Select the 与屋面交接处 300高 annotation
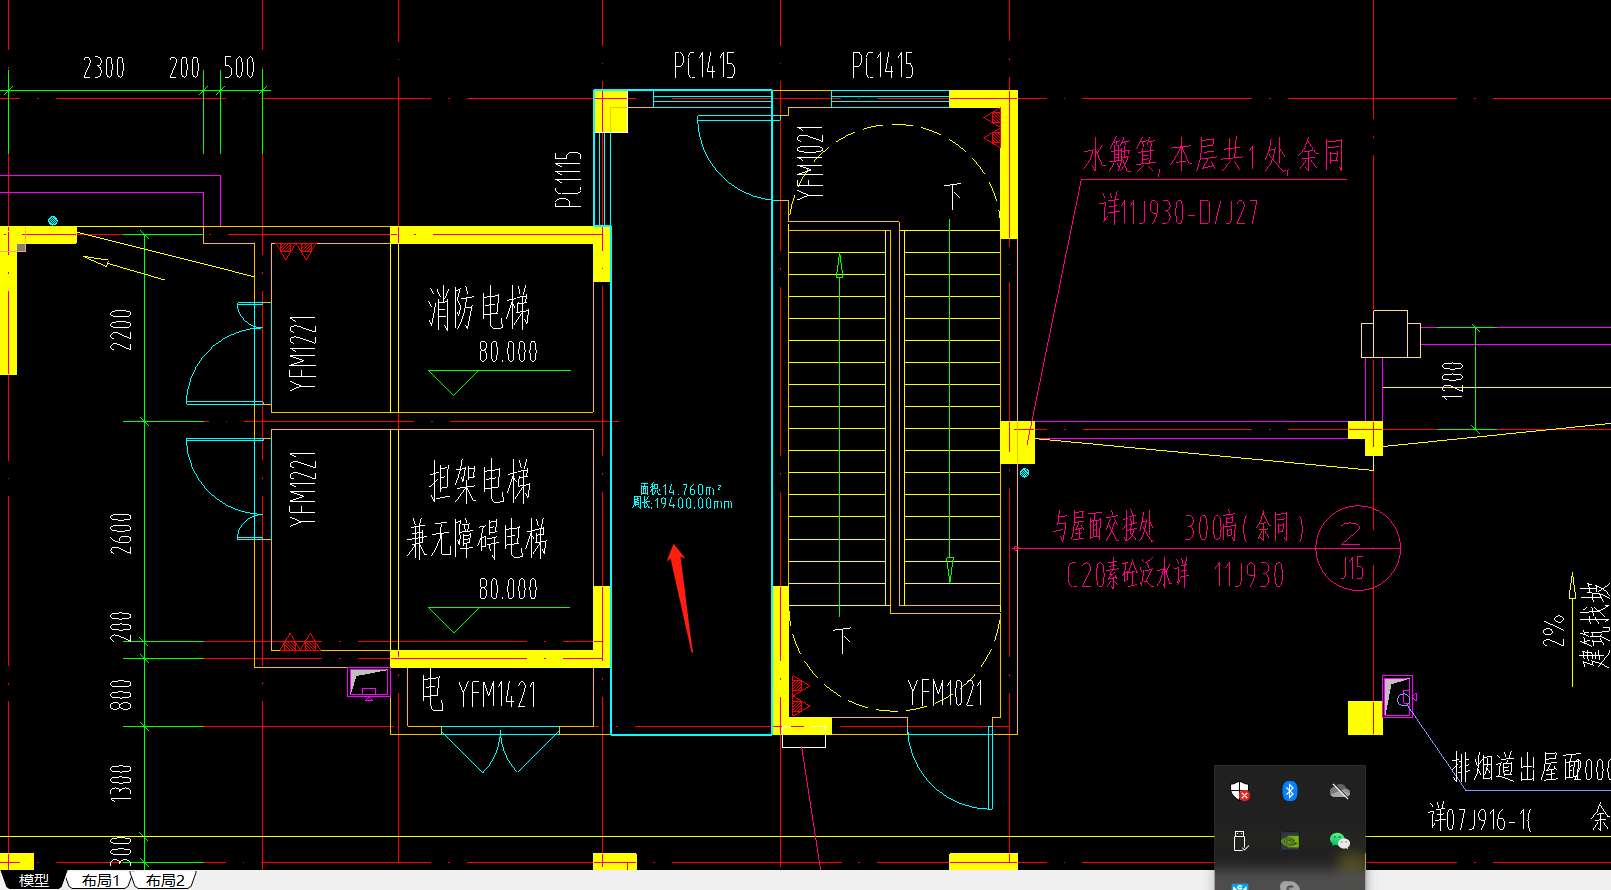1611x890 pixels. coord(1180,526)
